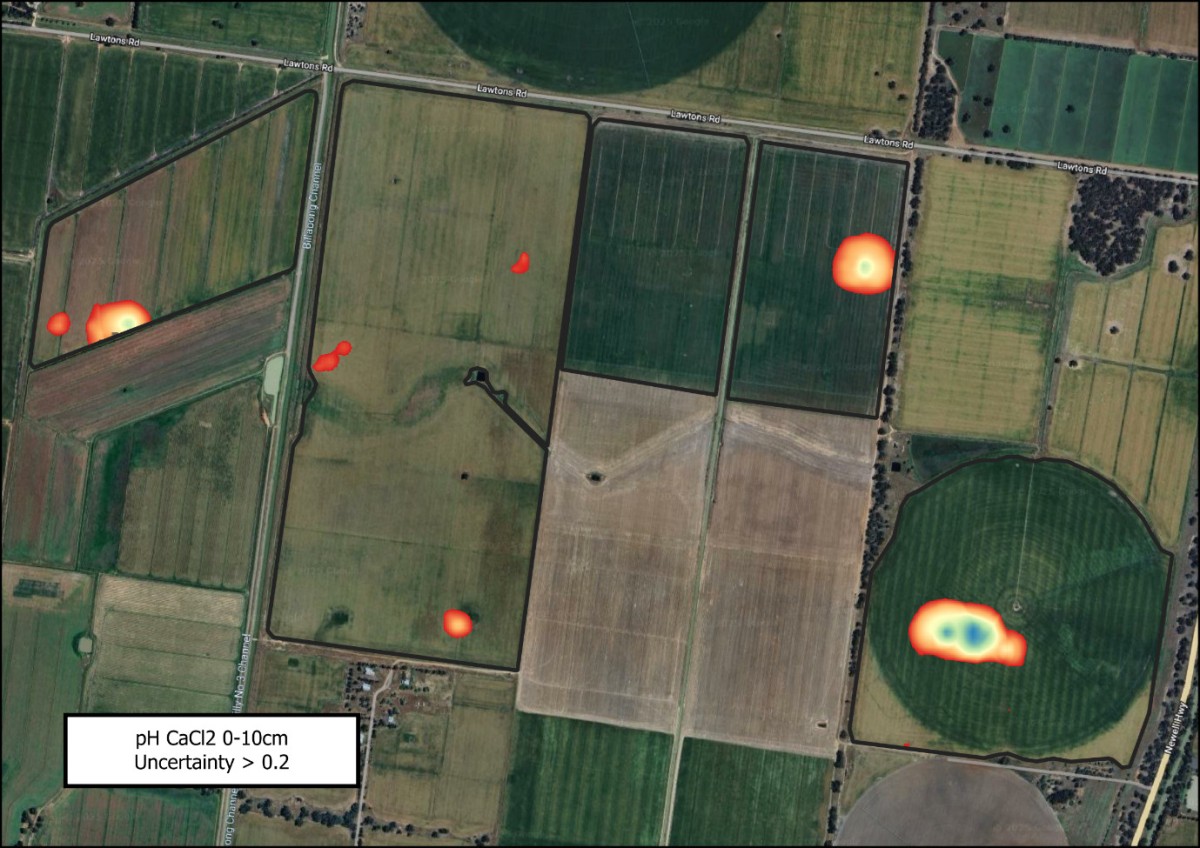Image resolution: width=1200 pixels, height=848 pixels.
Task: Click the dark waterhole in the bare brown paddock
Action: pos(598,477)
